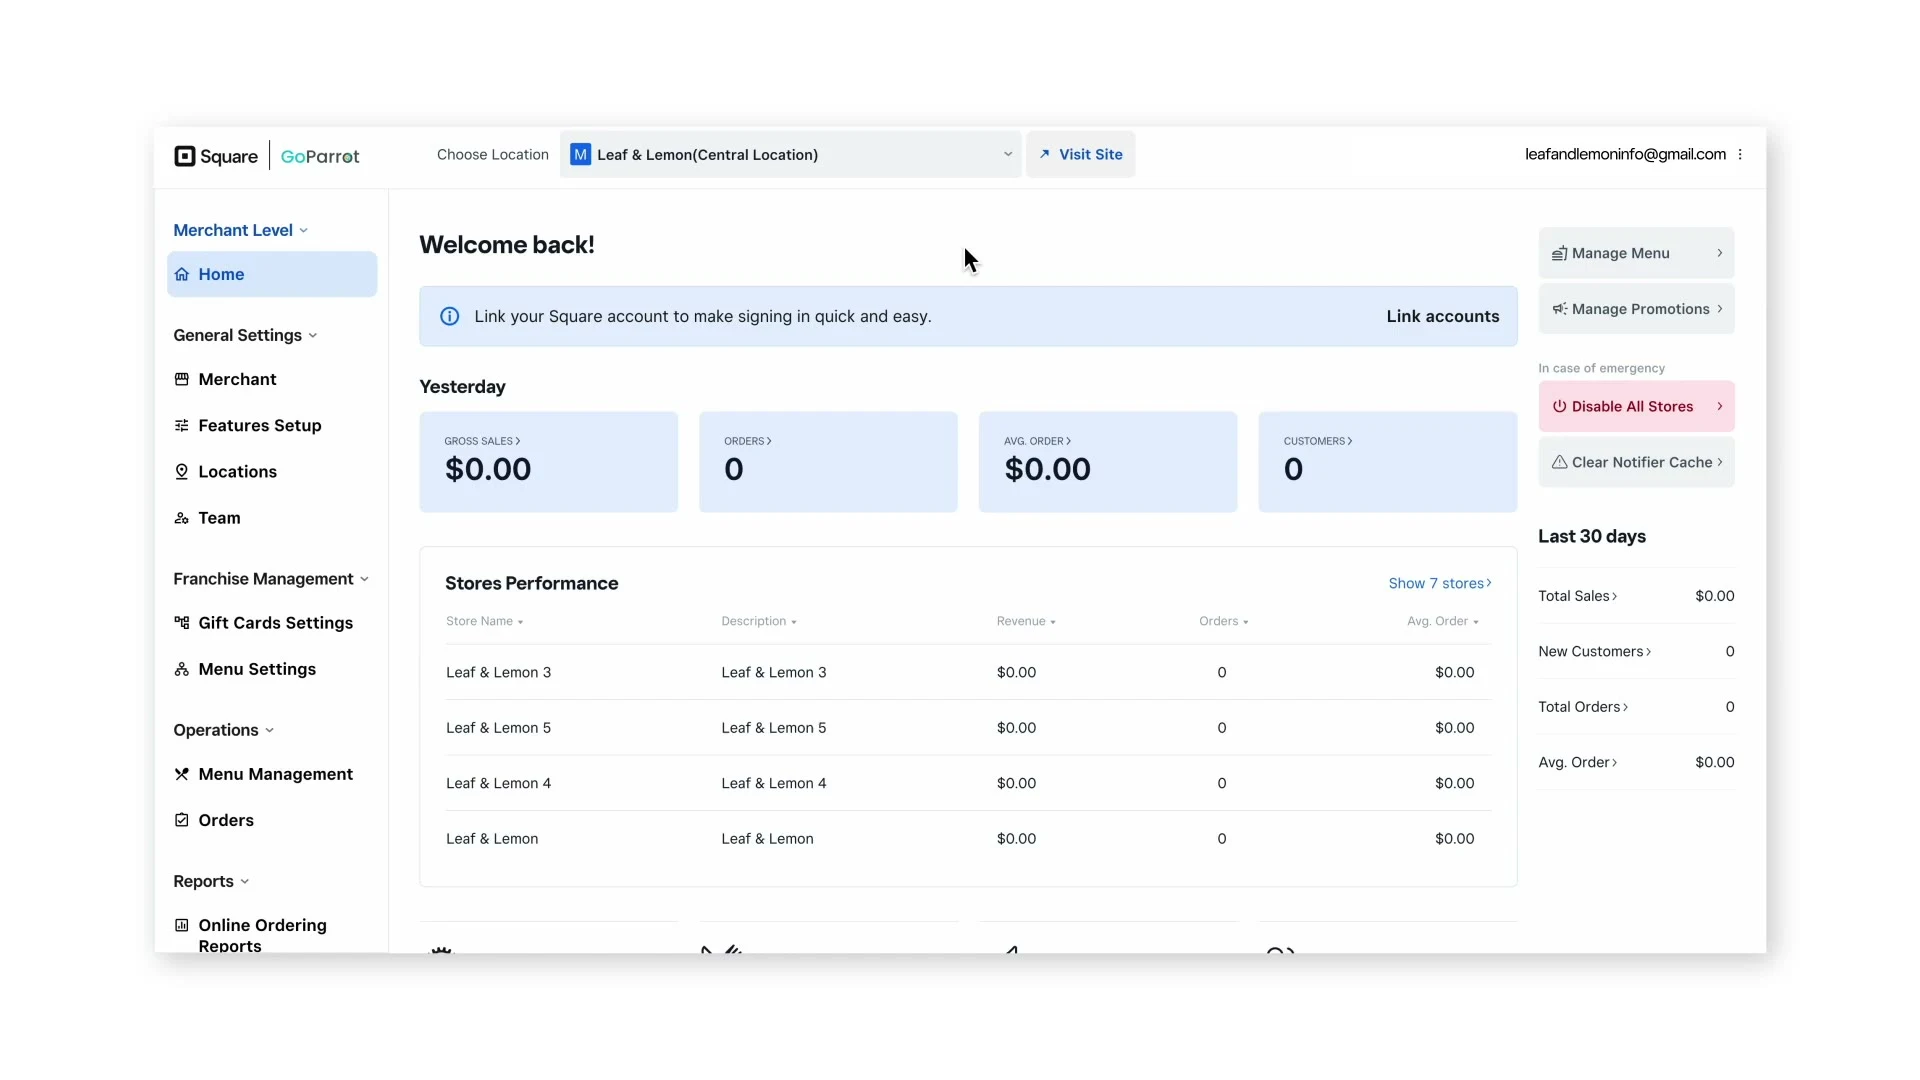Click the Show 7 stores link
This screenshot has width=1920, height=1080.
pyautogui.click(x=1439, y=583)
